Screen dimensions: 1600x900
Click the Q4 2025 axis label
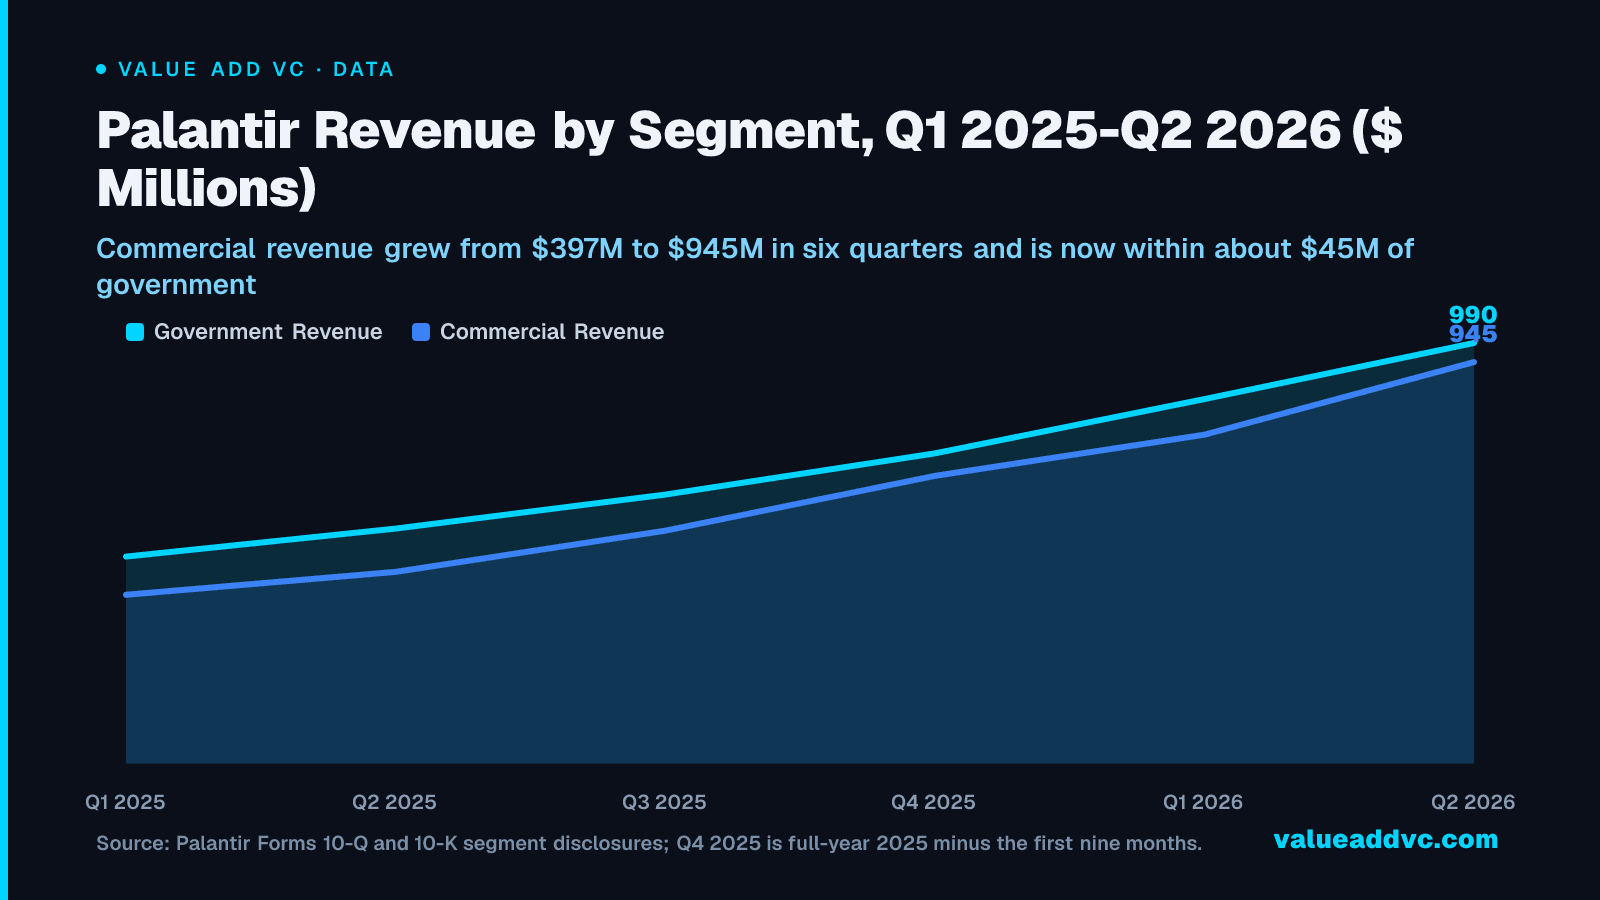click(x=933, y=802)
